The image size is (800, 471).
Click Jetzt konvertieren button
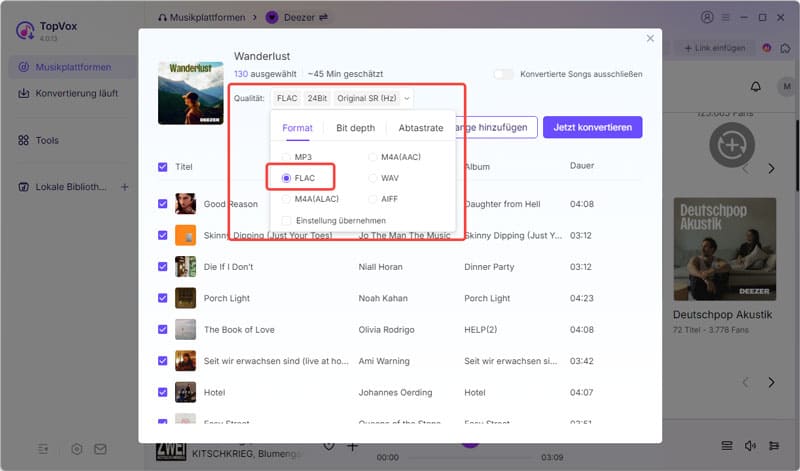(x=592, y=127)
